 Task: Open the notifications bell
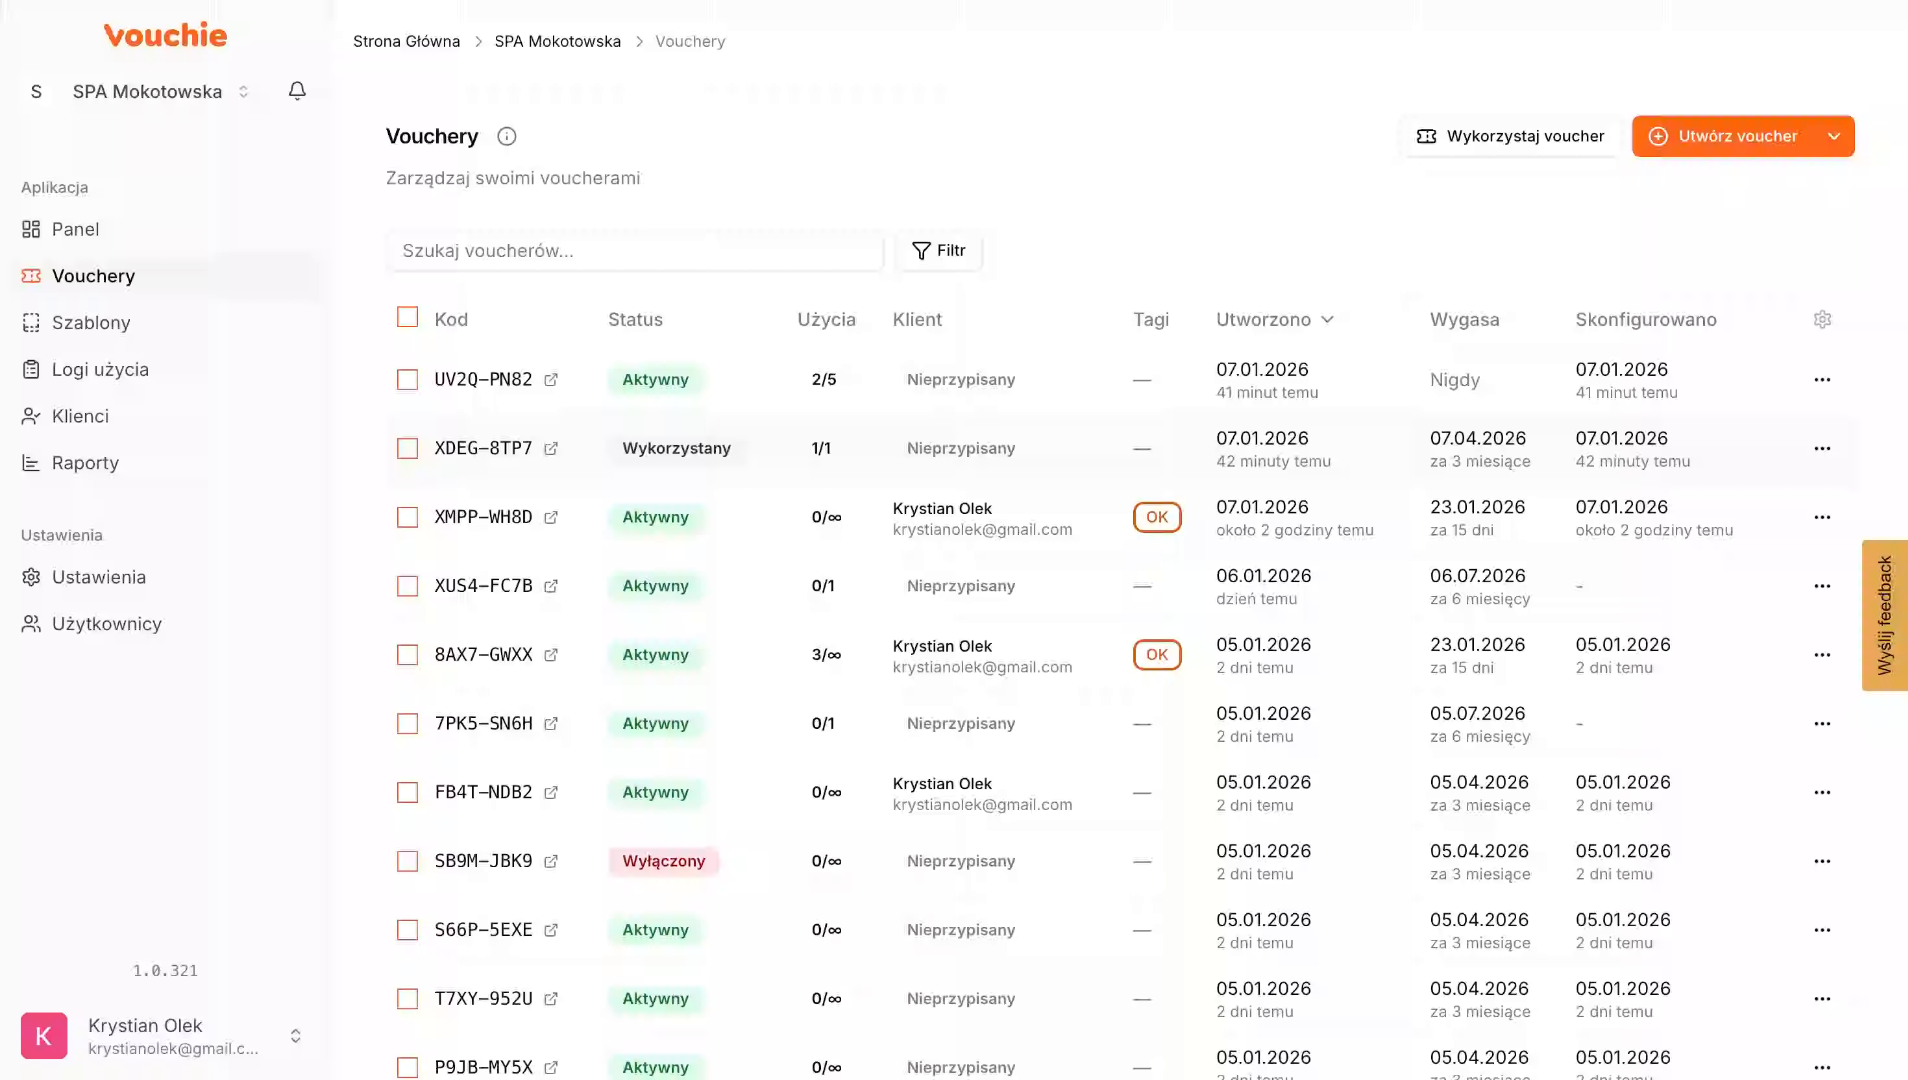coord(297,91)
